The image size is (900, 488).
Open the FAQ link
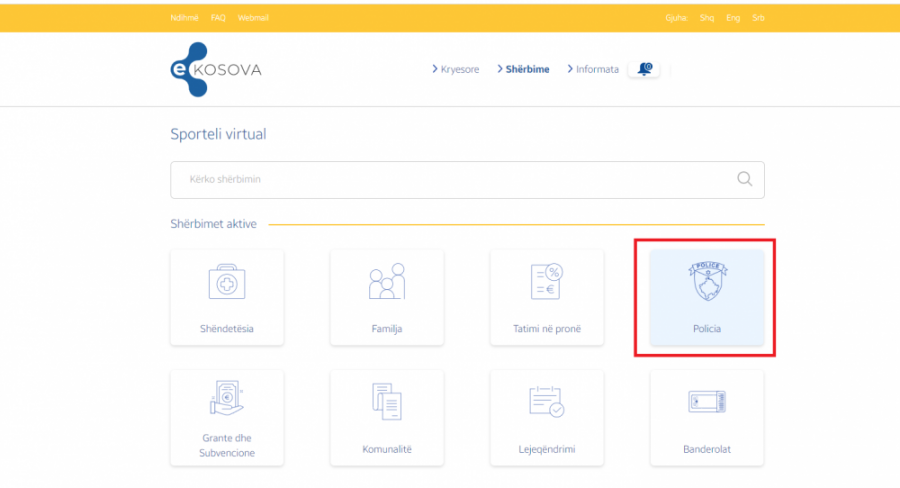(x=218, y=18)
